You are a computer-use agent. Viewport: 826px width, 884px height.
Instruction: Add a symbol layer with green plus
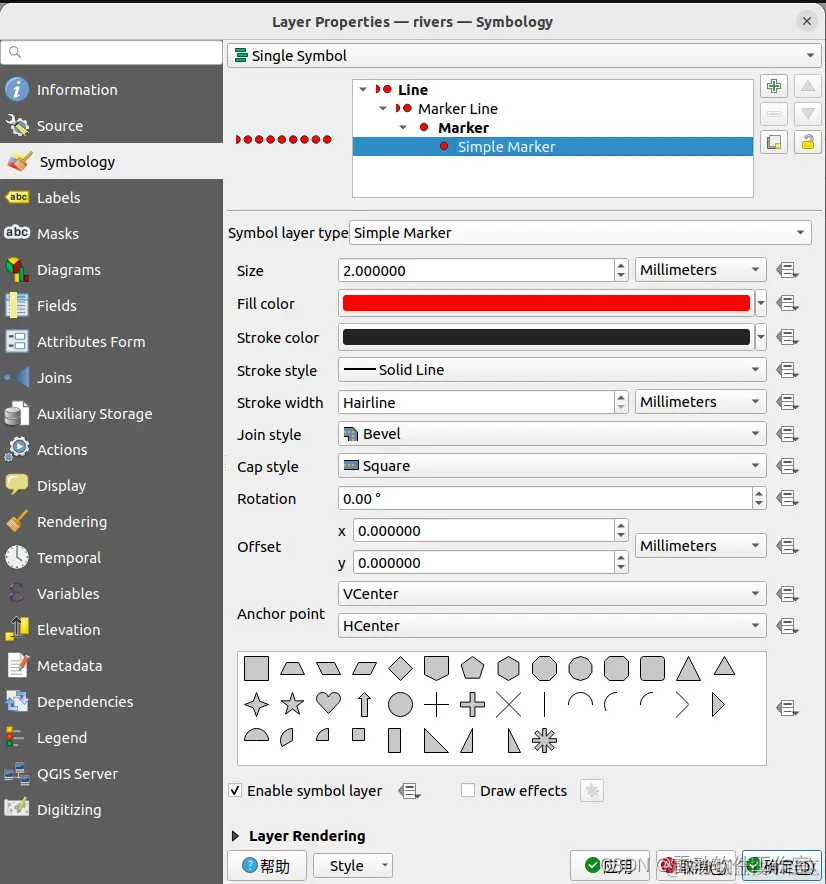pyautogui.click(x=774, y=86)
